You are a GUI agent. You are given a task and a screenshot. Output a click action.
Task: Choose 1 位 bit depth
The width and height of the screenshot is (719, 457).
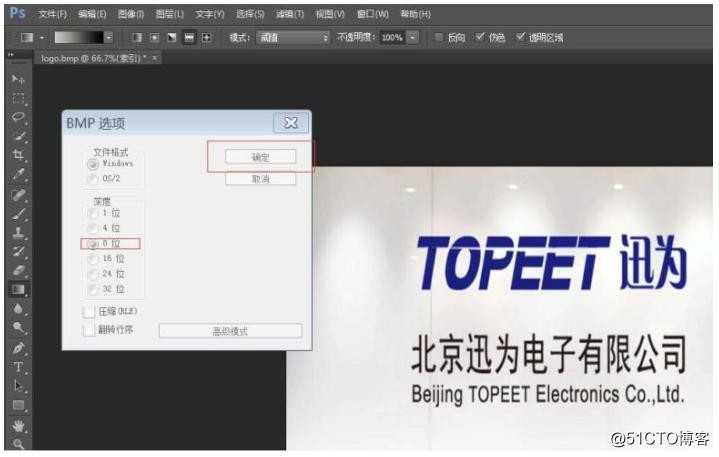[93, 214]
